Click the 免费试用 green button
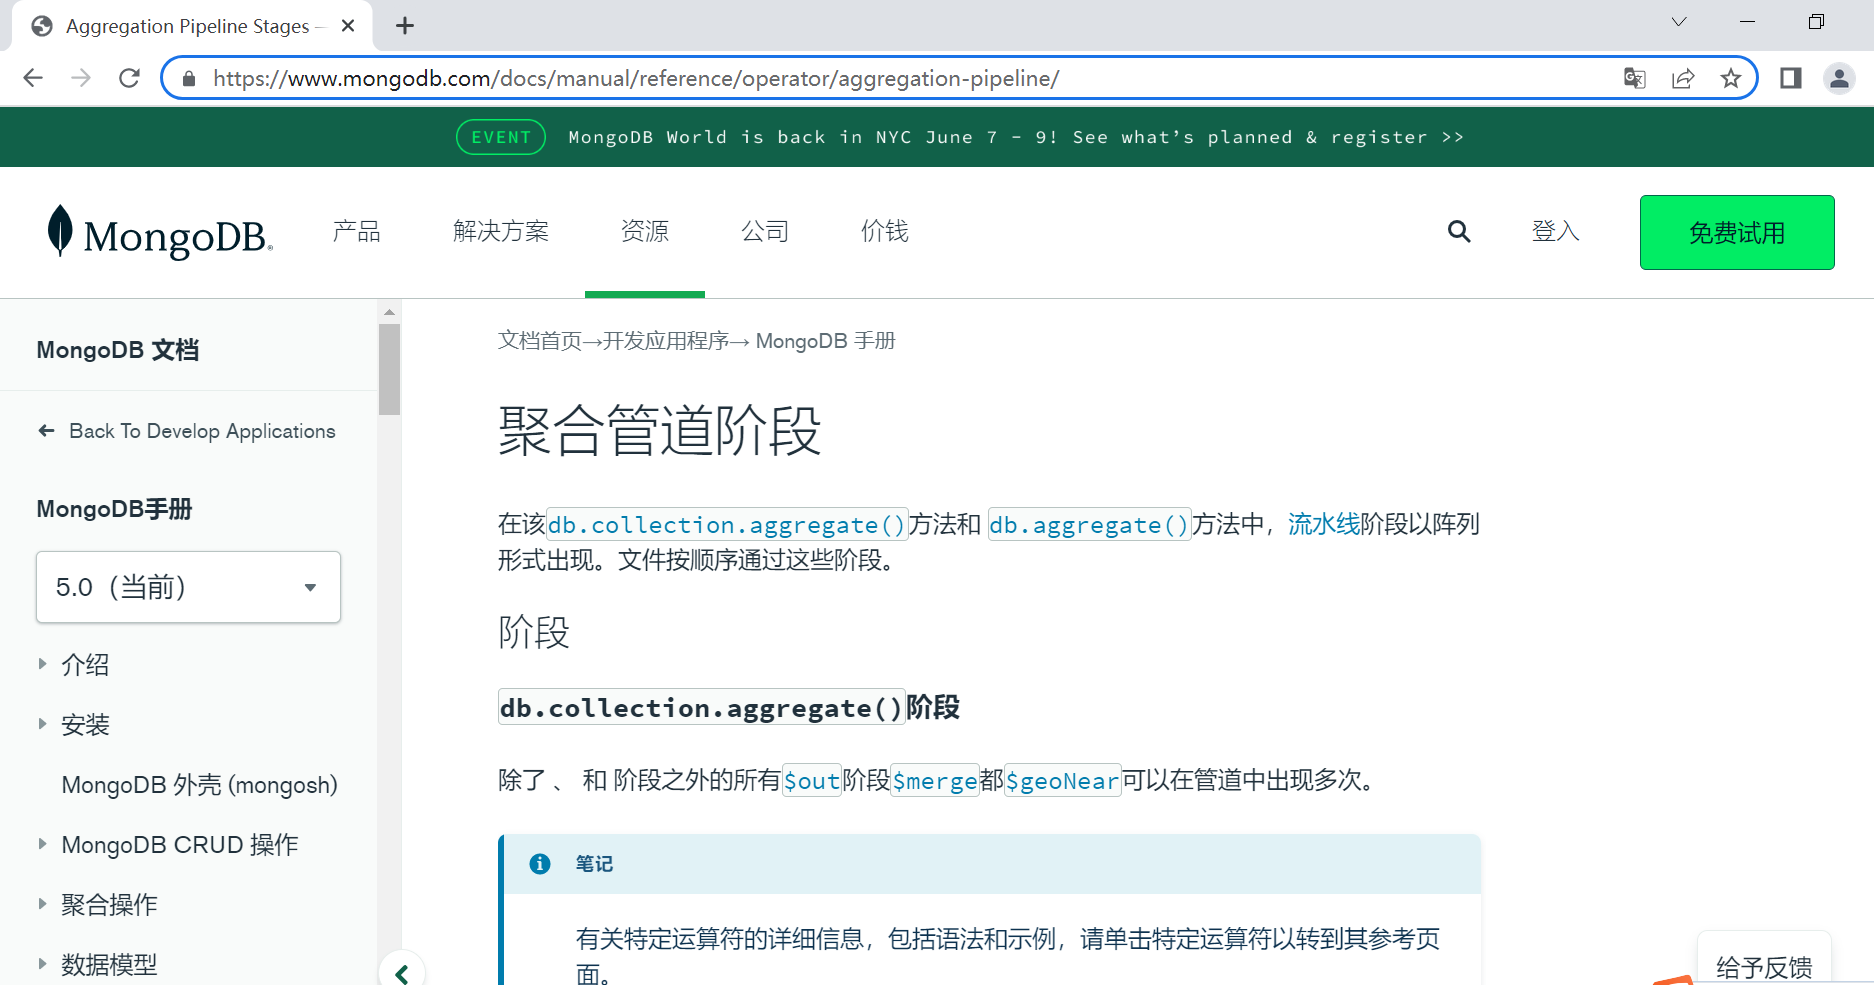Screen dimensions: 1874x985 point(1737,232)
